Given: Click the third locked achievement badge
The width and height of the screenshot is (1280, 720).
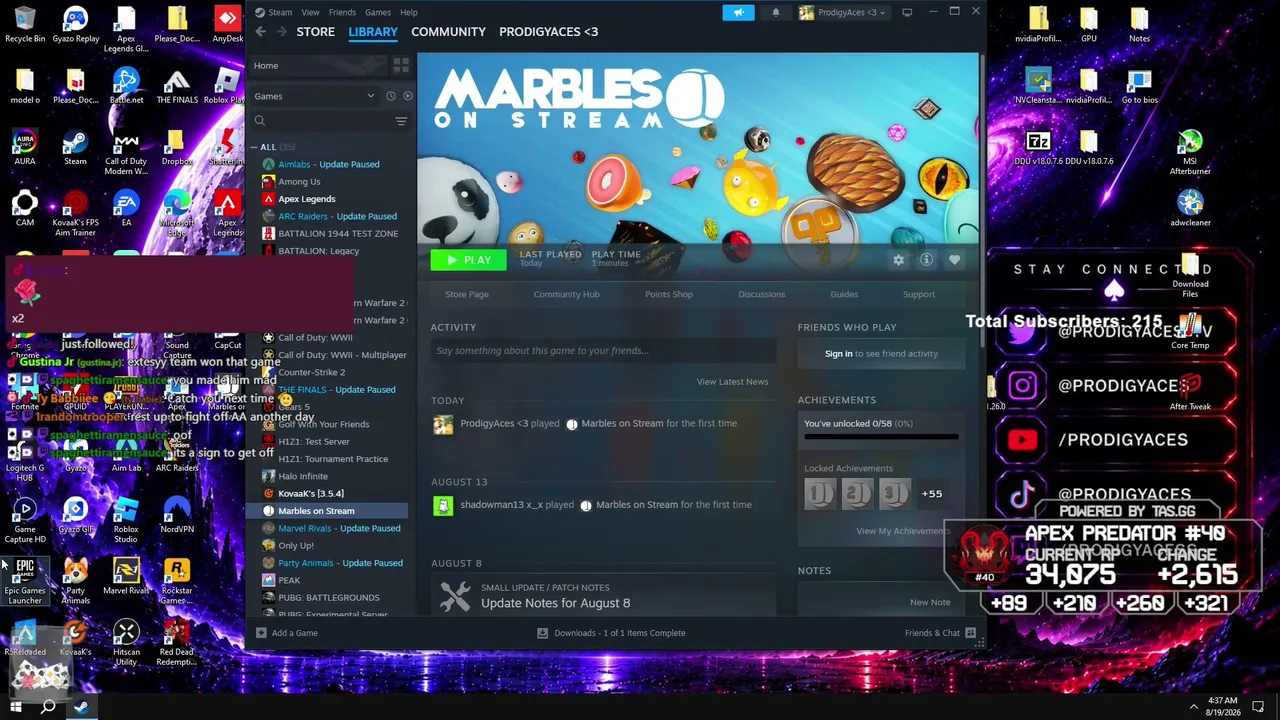Looking at the screenshot, I should click(894, 494).
